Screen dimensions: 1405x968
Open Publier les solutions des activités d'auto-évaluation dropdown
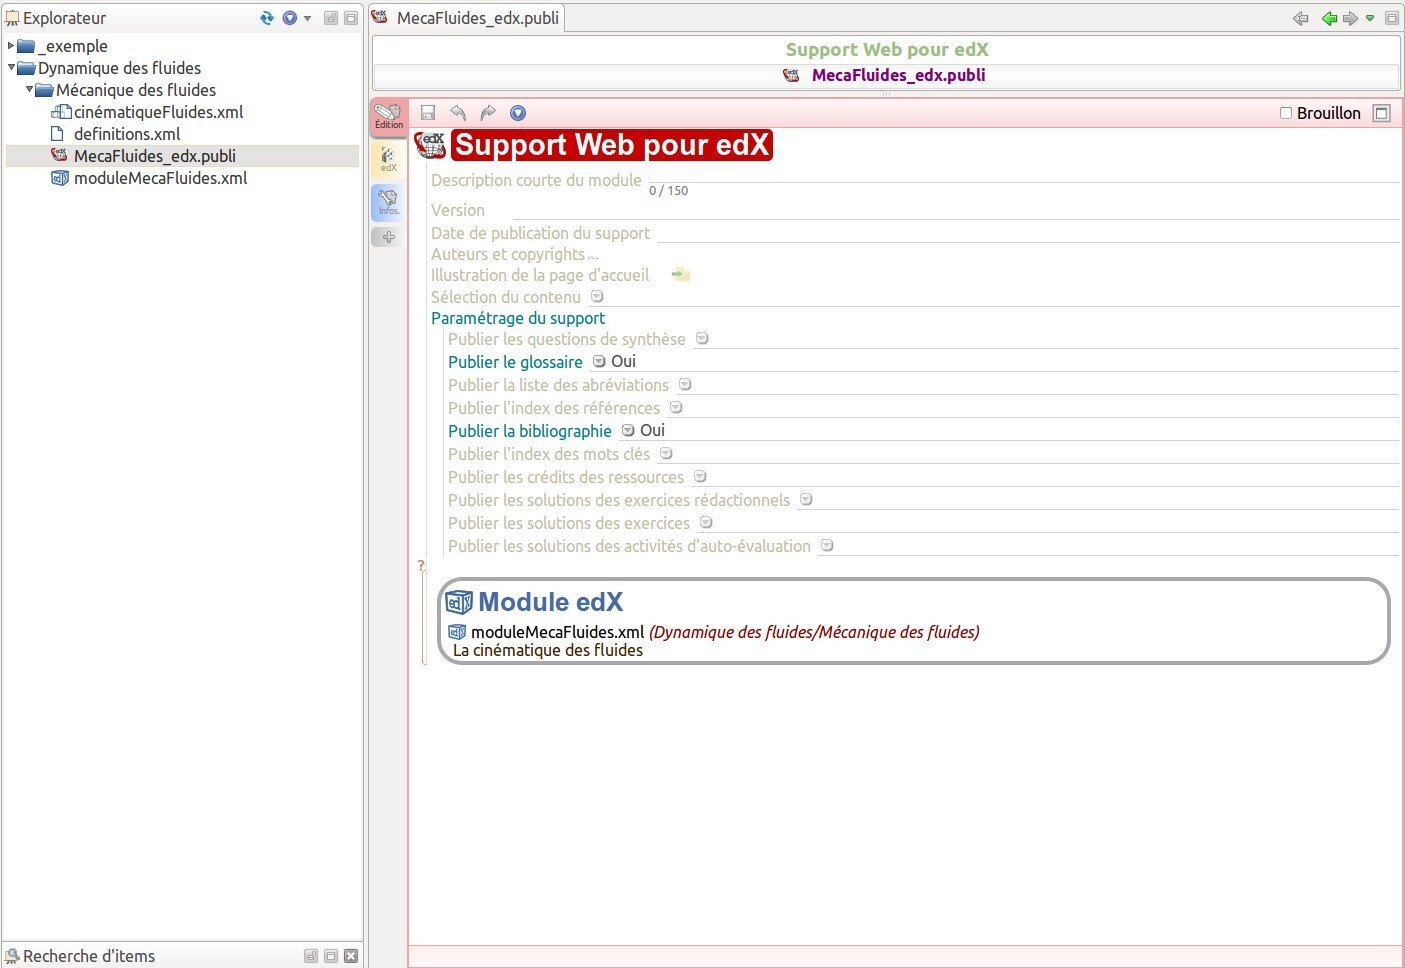coord(827,546)
